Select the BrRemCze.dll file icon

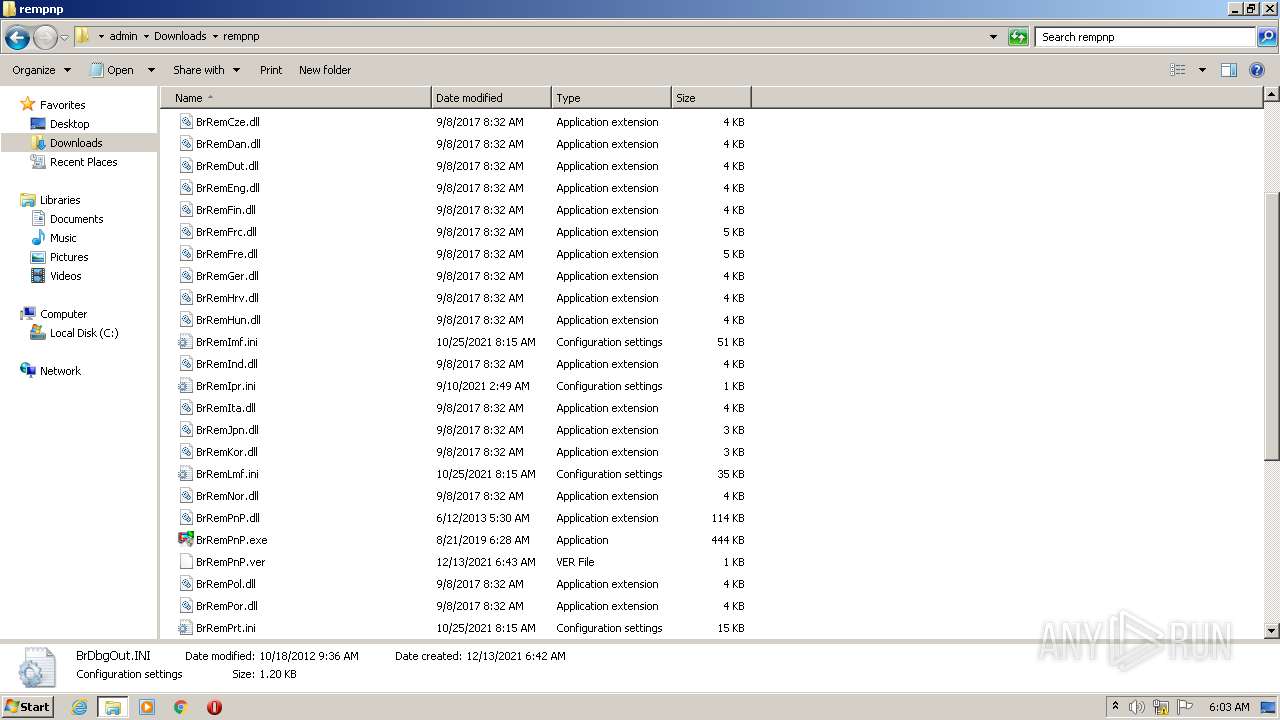(x=185, y=122)
